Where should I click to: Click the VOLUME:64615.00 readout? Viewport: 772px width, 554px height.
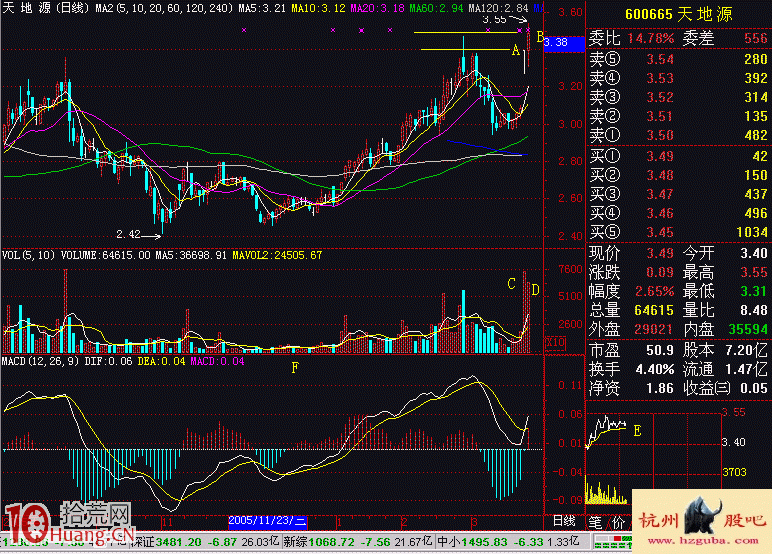[105, 256]
